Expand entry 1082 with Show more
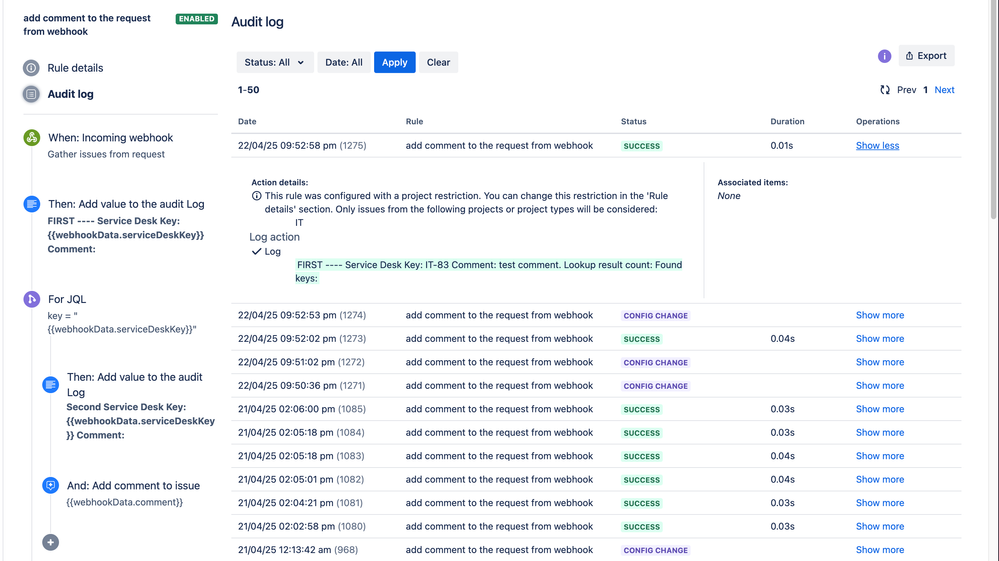This screenshot has height=561, width=999. tap(880, 479)
